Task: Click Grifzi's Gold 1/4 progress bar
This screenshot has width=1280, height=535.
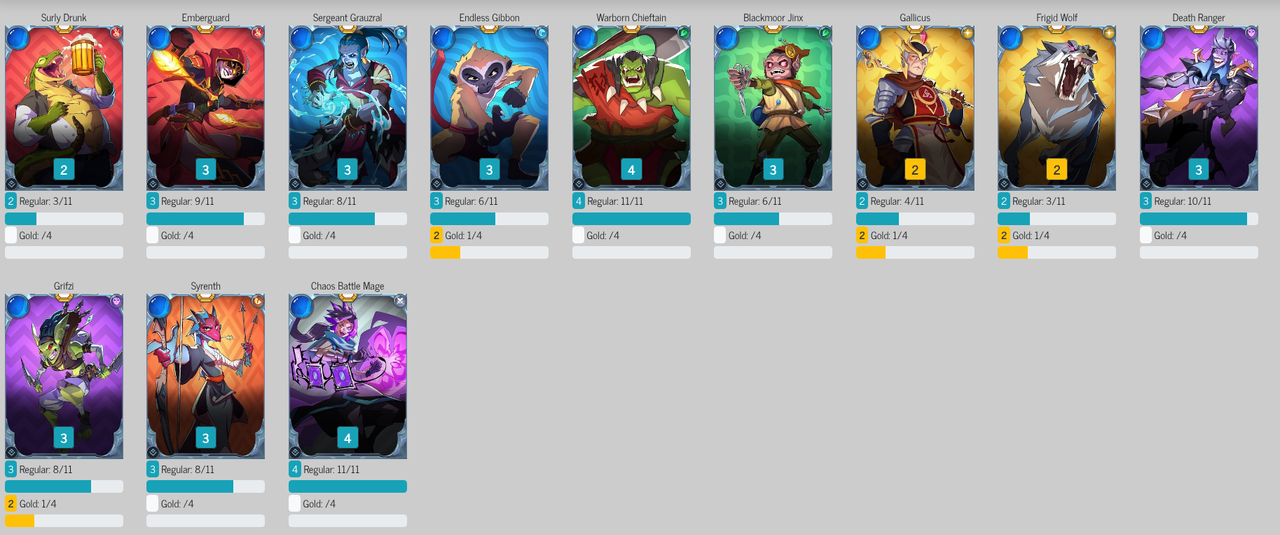Action: click(64, 520)
